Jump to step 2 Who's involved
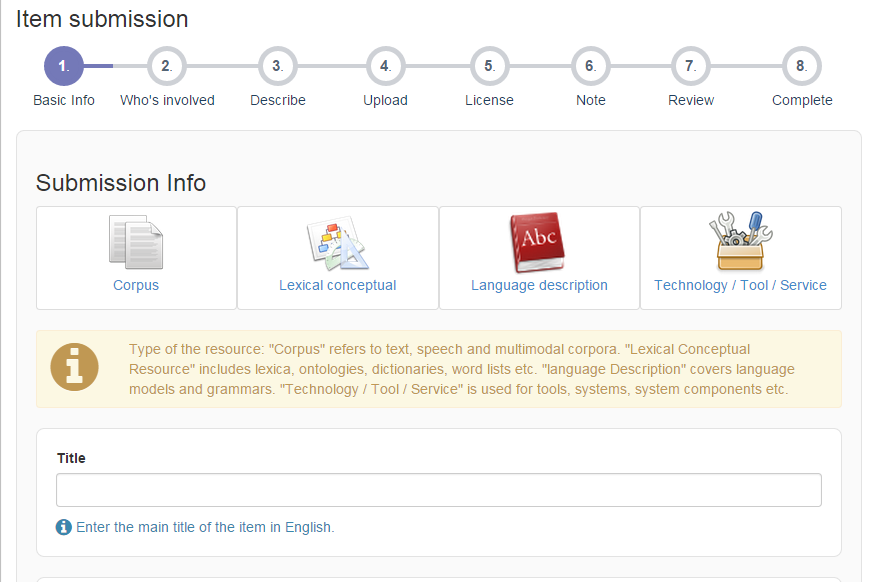The width and height of the screenshot is (869, 582). [167, 66]
